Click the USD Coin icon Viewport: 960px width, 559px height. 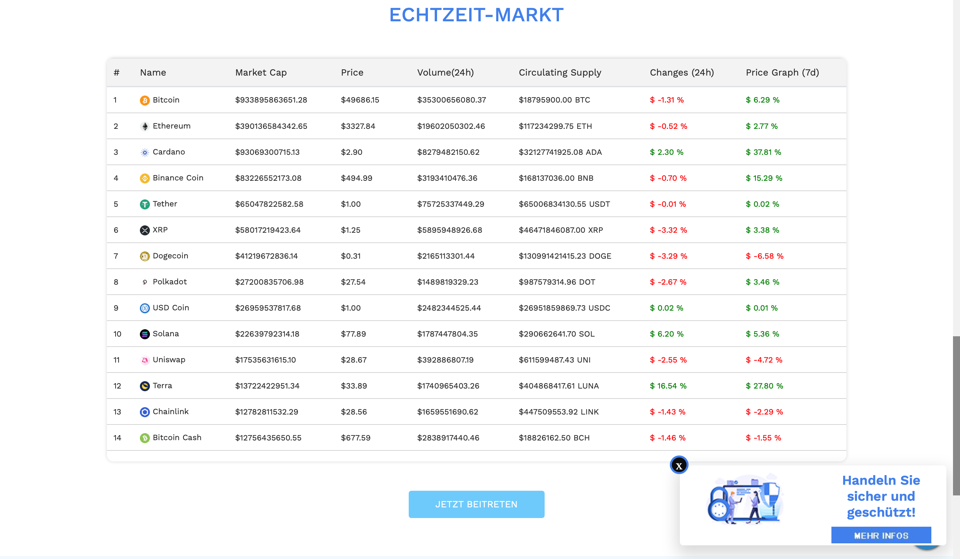(144, 308)
